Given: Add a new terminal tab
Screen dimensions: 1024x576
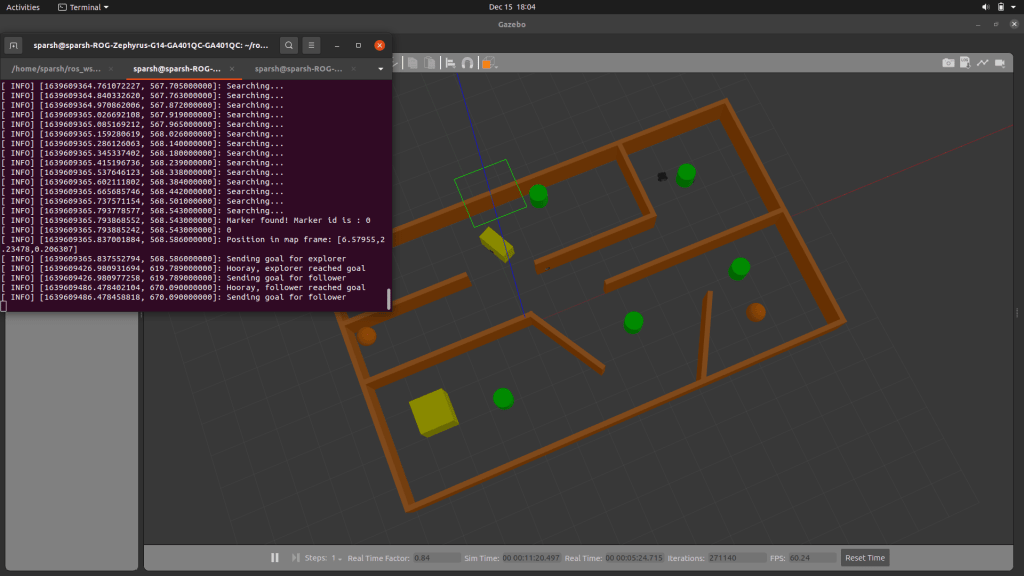Looking at the screenshot, I should (14, 45).
